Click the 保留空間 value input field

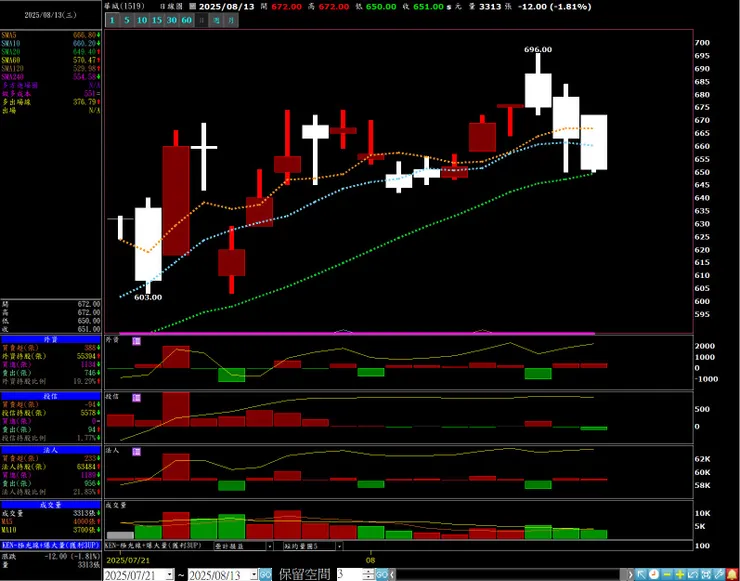coord(349,574)
